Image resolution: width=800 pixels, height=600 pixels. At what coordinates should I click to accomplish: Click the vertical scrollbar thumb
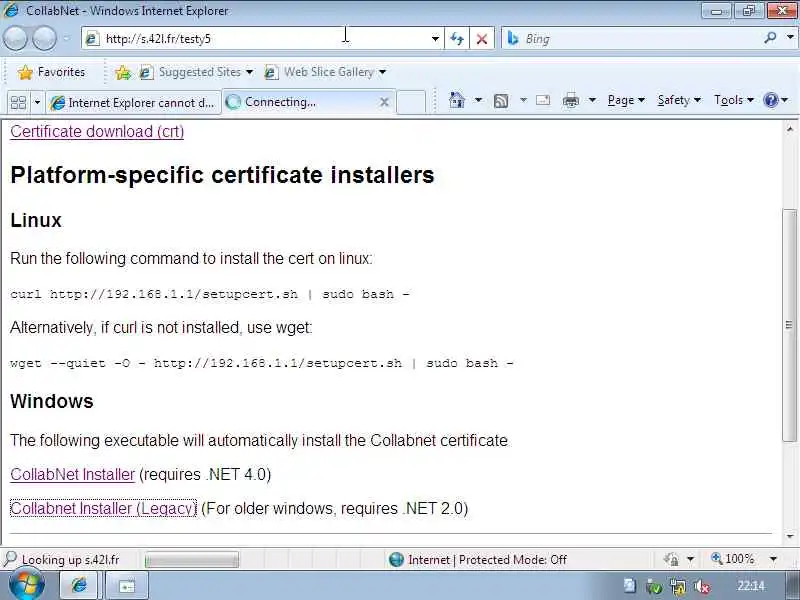click(789, 325)
